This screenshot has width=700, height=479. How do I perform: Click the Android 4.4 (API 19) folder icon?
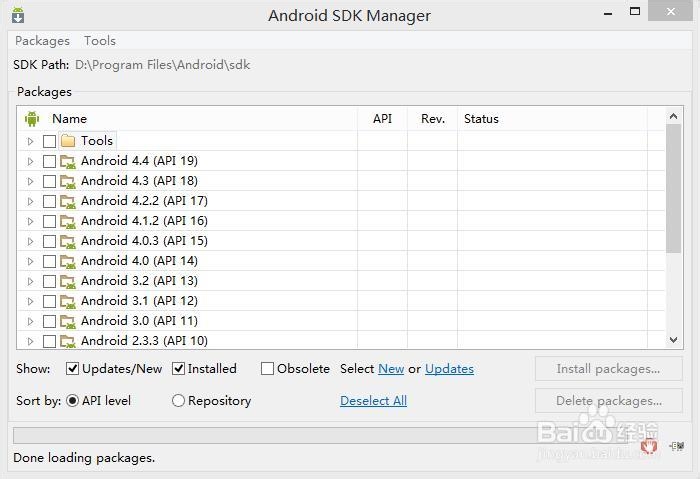click(x=68, y=161)
